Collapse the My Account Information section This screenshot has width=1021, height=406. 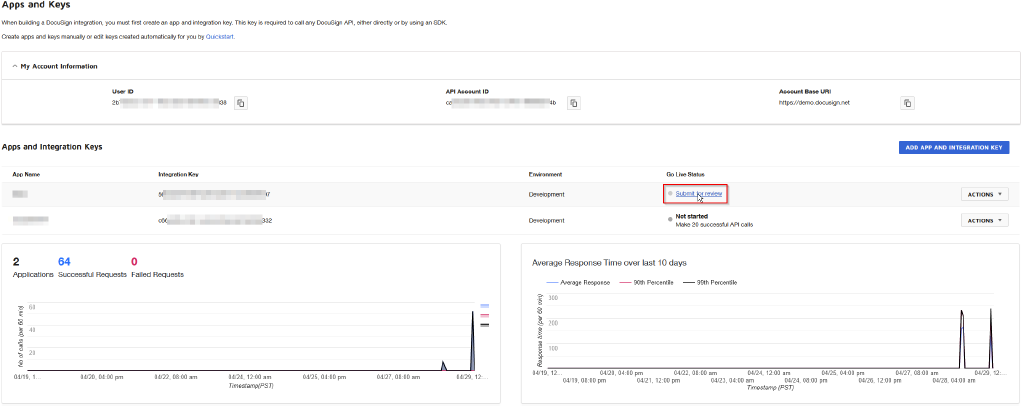tap(14, 66)
